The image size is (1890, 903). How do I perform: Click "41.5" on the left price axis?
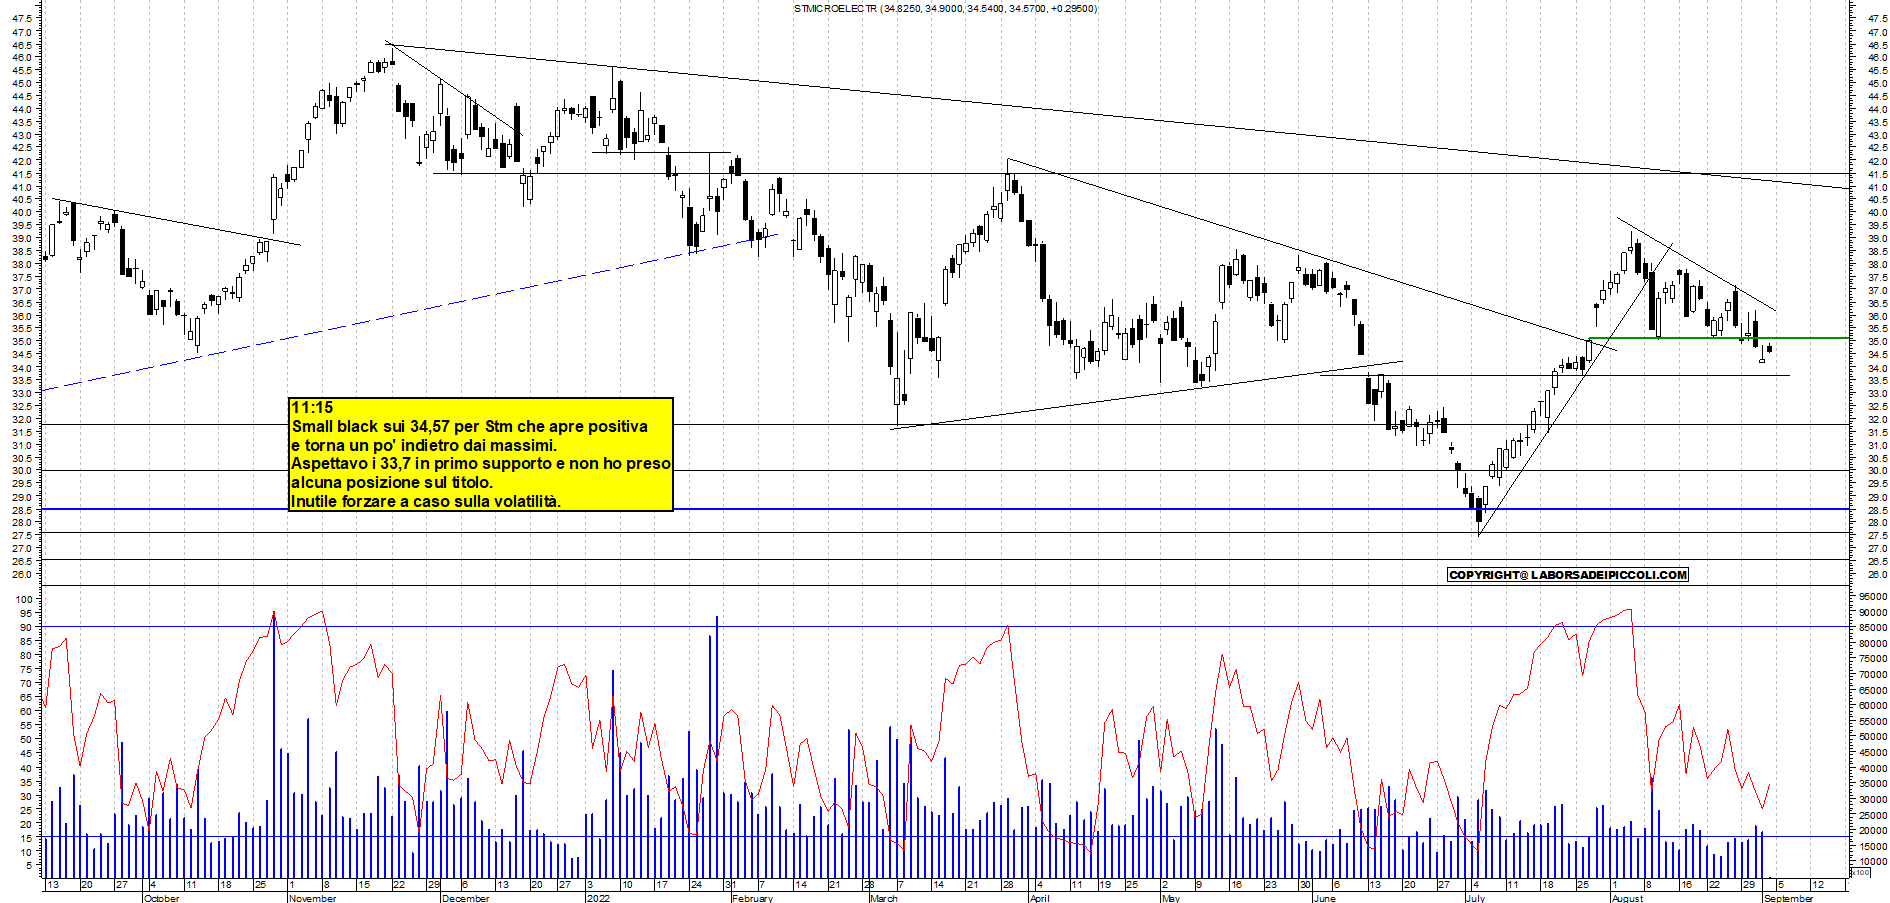click(x=22, y=174)
